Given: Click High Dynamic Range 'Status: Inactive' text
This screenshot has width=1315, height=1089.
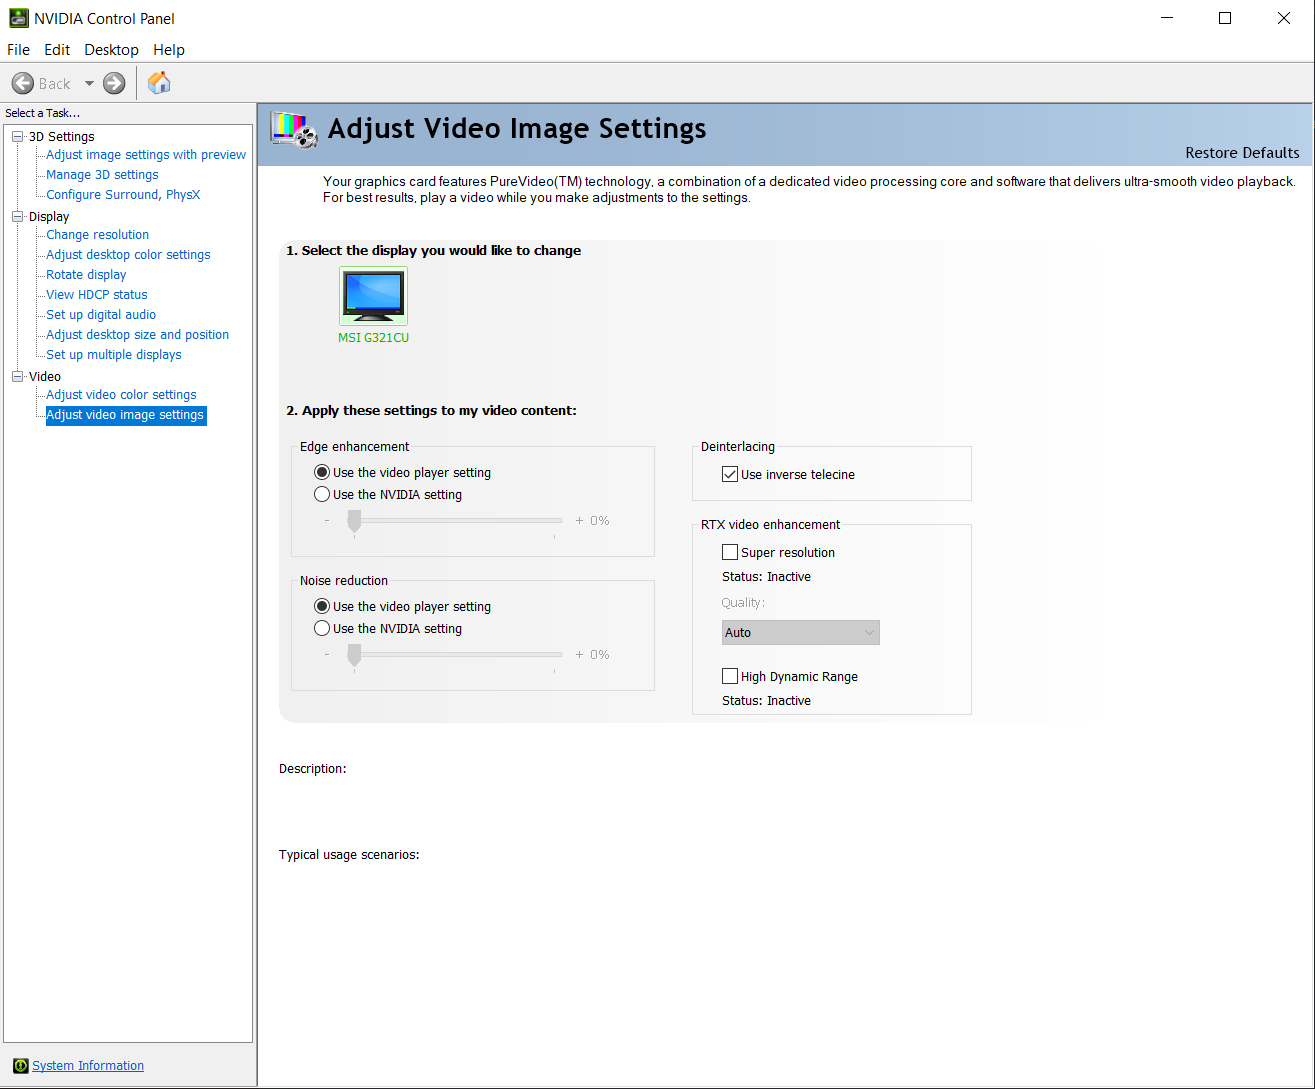Looking at the screenshot, I should 766,701.
